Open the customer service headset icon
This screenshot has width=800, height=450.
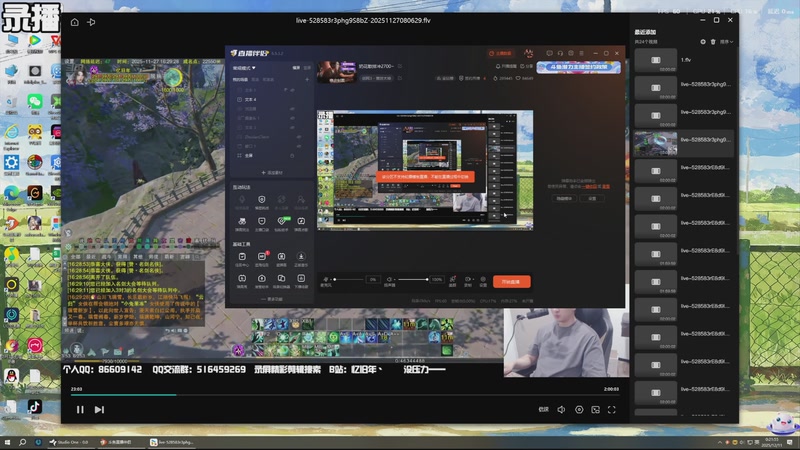point(560,53)
